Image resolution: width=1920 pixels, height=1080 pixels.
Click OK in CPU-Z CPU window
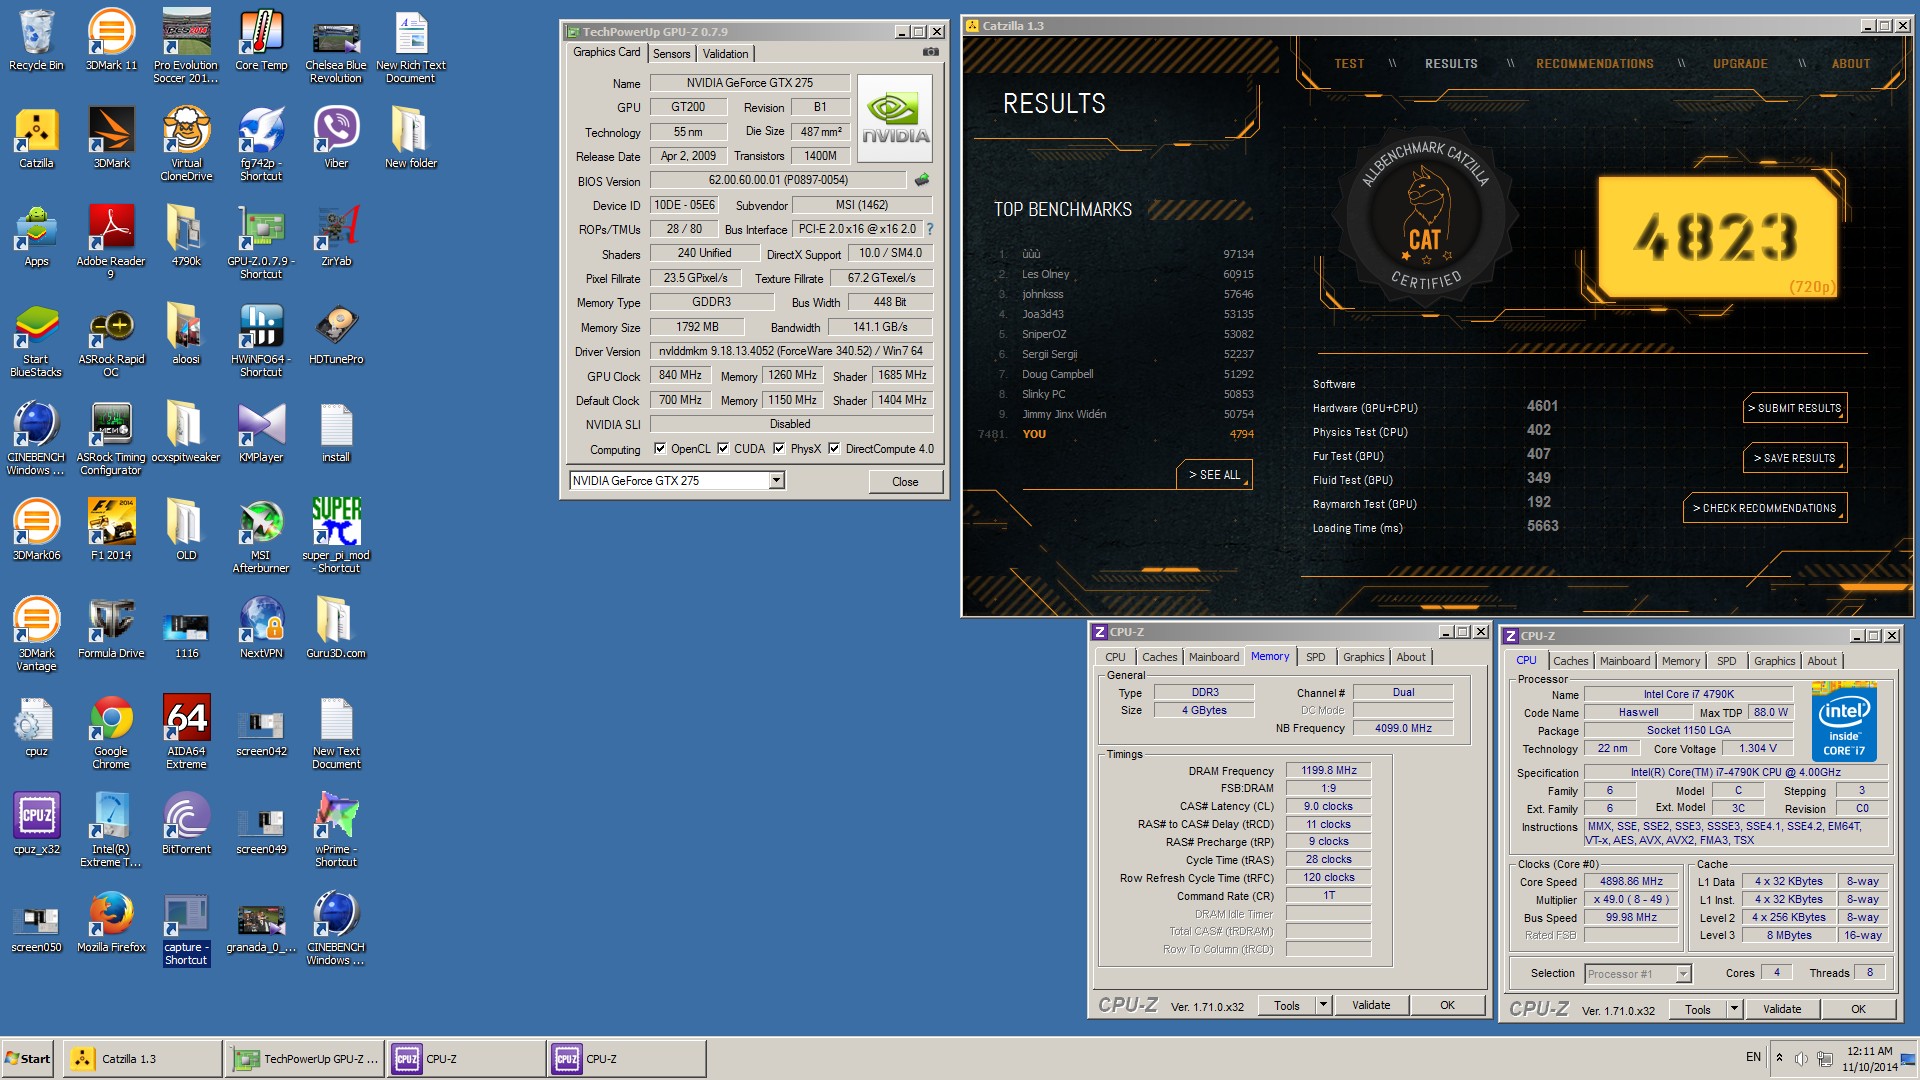click(x=1858, y=1009)
